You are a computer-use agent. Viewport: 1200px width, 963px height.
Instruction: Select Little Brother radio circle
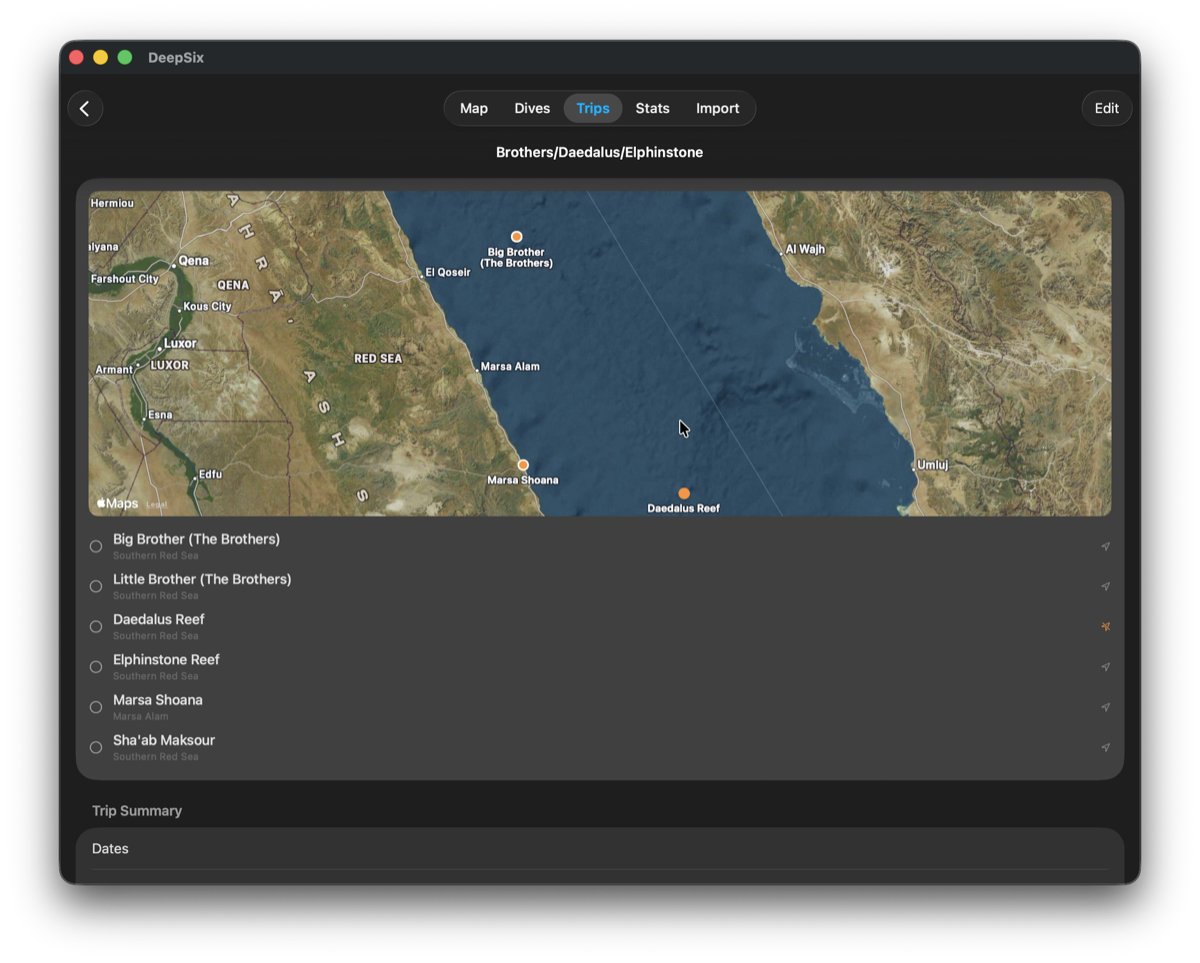(96, 587)
